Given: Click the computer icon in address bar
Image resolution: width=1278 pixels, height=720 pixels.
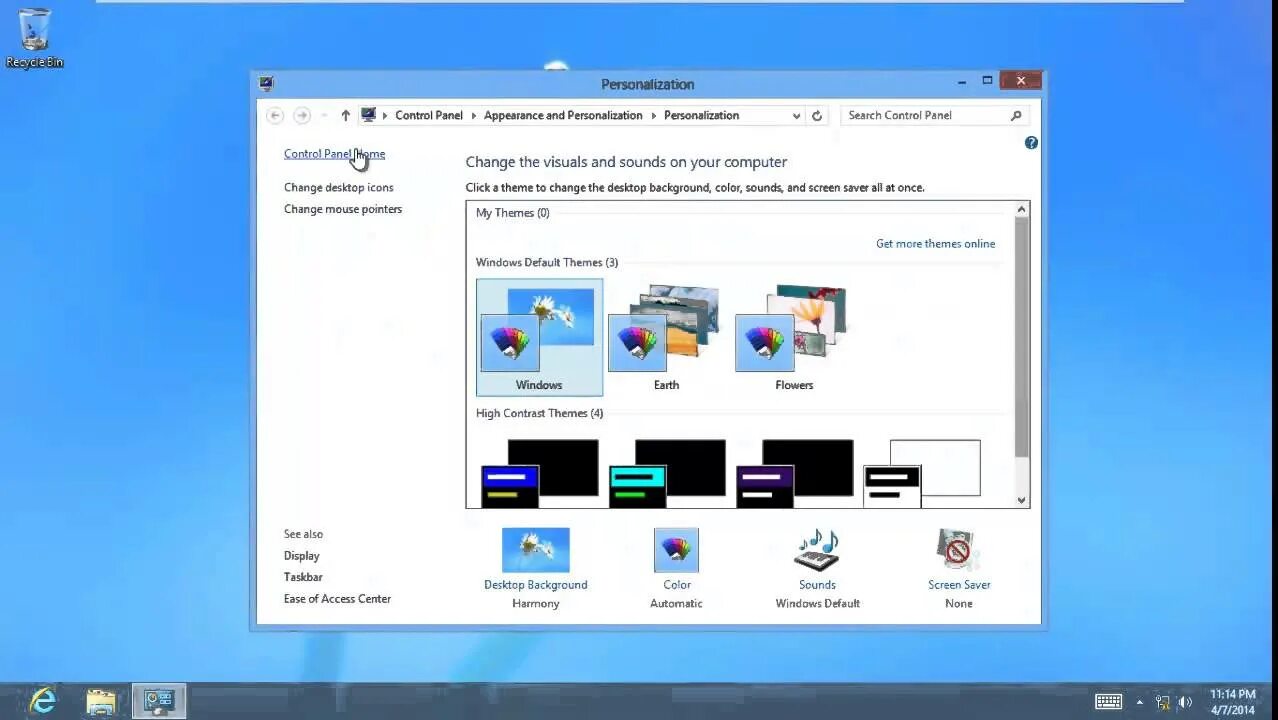Looking at the screenshot, I should click(x=368, y=115).
